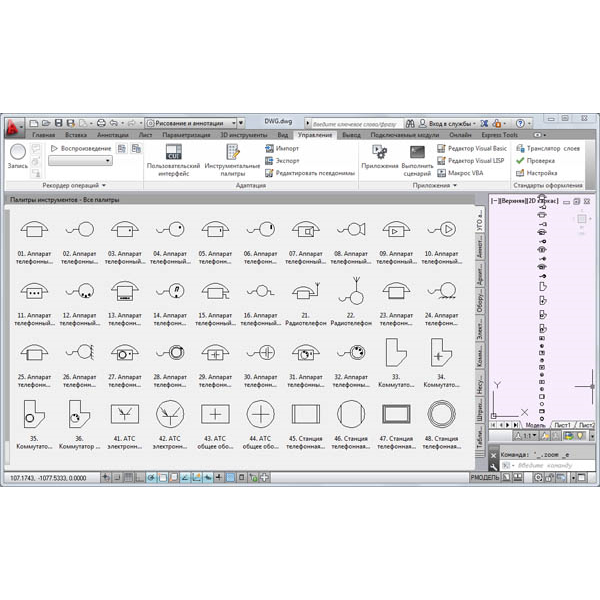Switch to the Вывод ribbon tab
This screenshot has width=600, height=600.
click(x=351, y=135)
